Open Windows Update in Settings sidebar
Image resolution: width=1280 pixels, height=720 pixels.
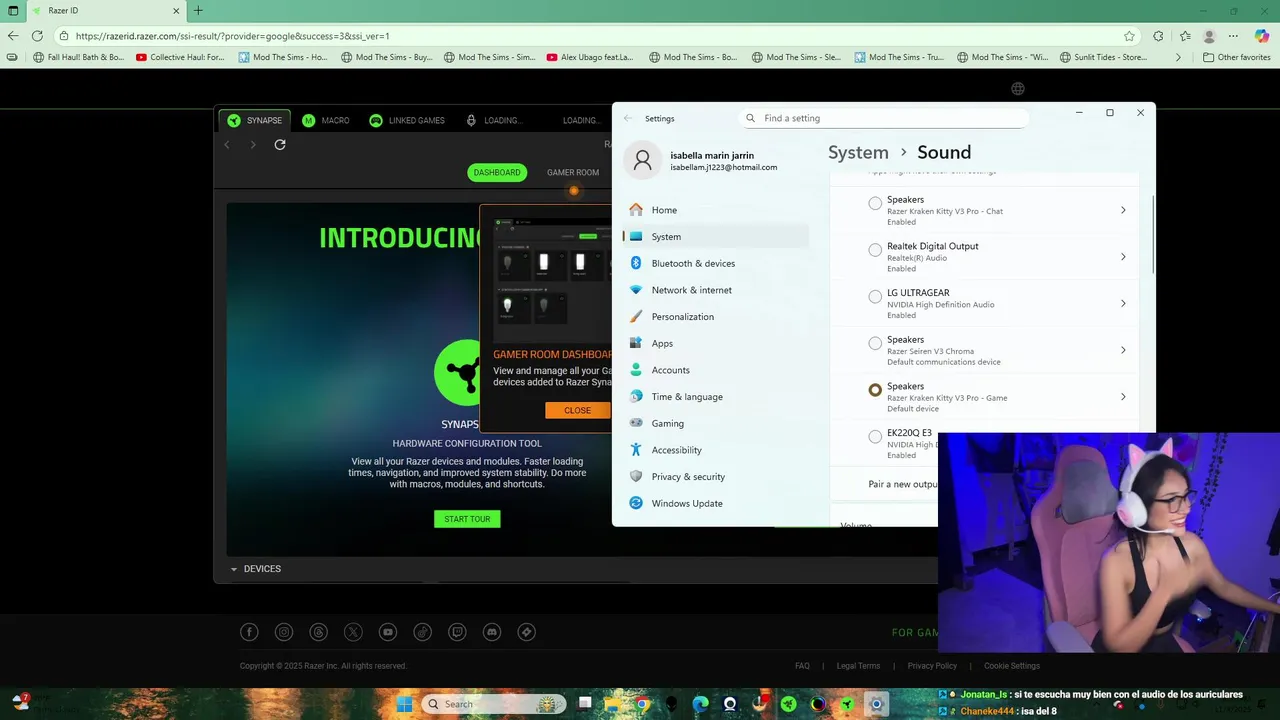(x=715, y=503)
